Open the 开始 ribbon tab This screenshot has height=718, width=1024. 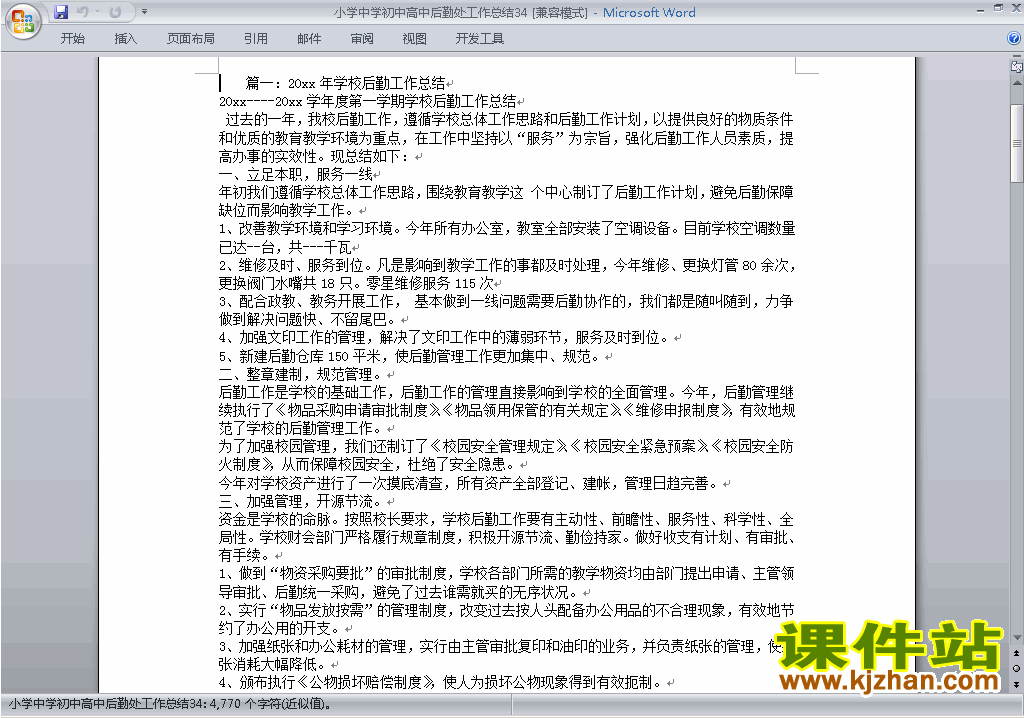tap(72, 39)
